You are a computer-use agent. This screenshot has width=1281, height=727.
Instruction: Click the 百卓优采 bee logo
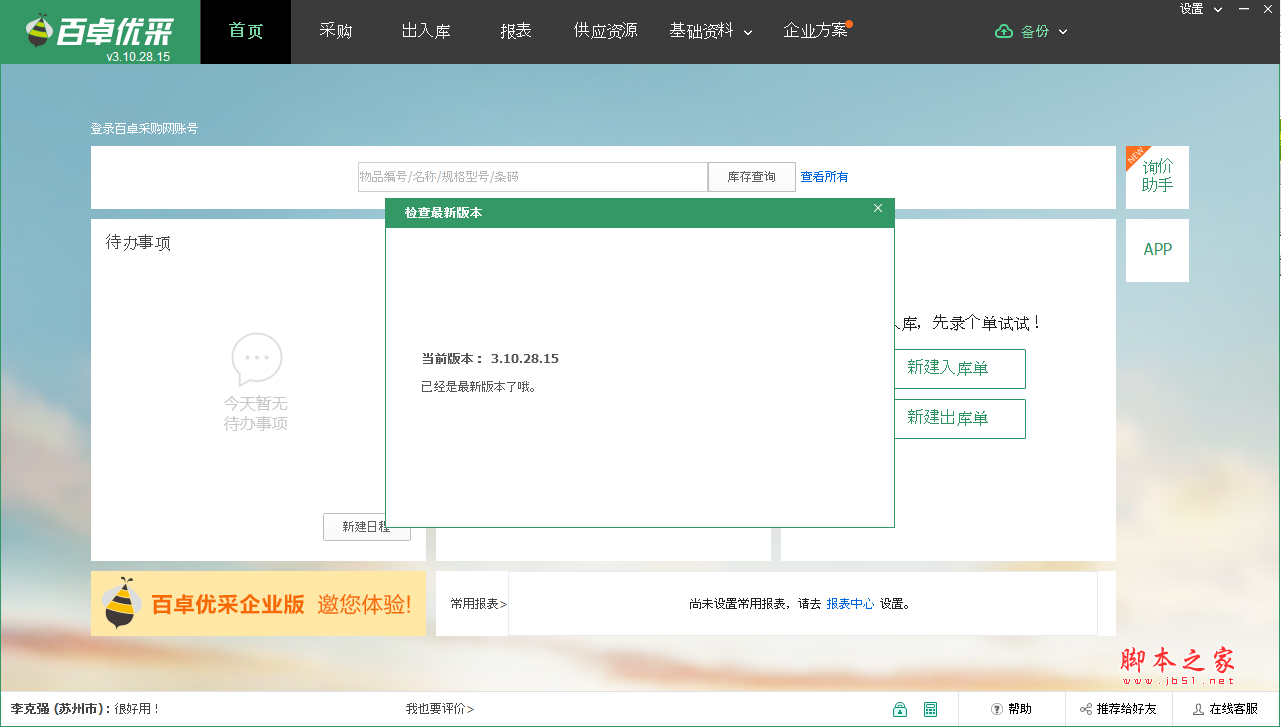tap(99, 31)
